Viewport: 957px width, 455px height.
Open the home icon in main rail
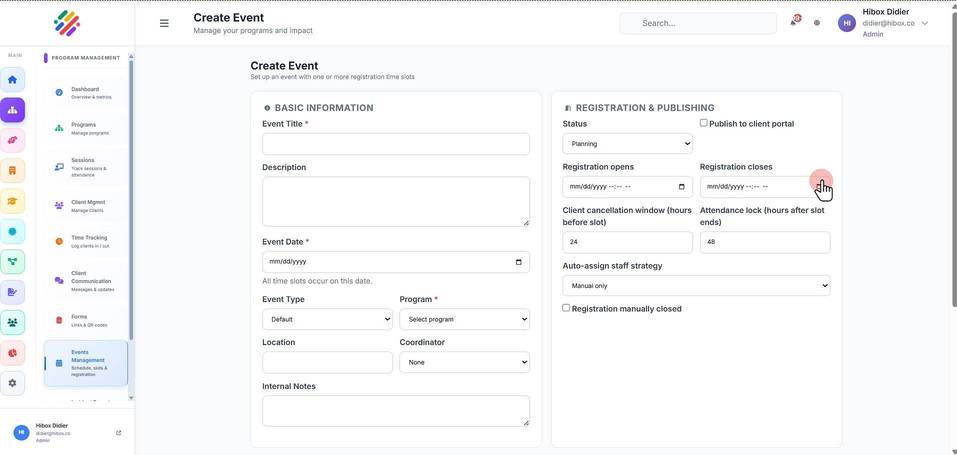coord(12,80)
